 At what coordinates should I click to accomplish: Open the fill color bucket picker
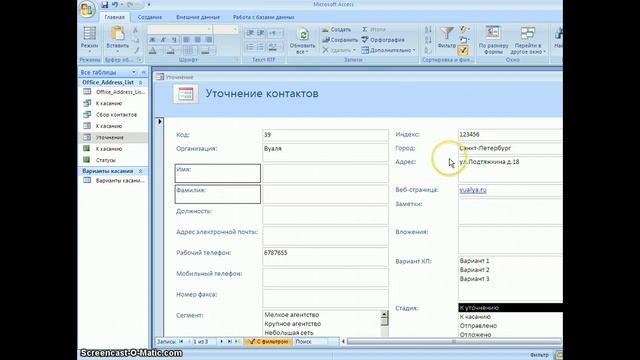click(172, 51)
